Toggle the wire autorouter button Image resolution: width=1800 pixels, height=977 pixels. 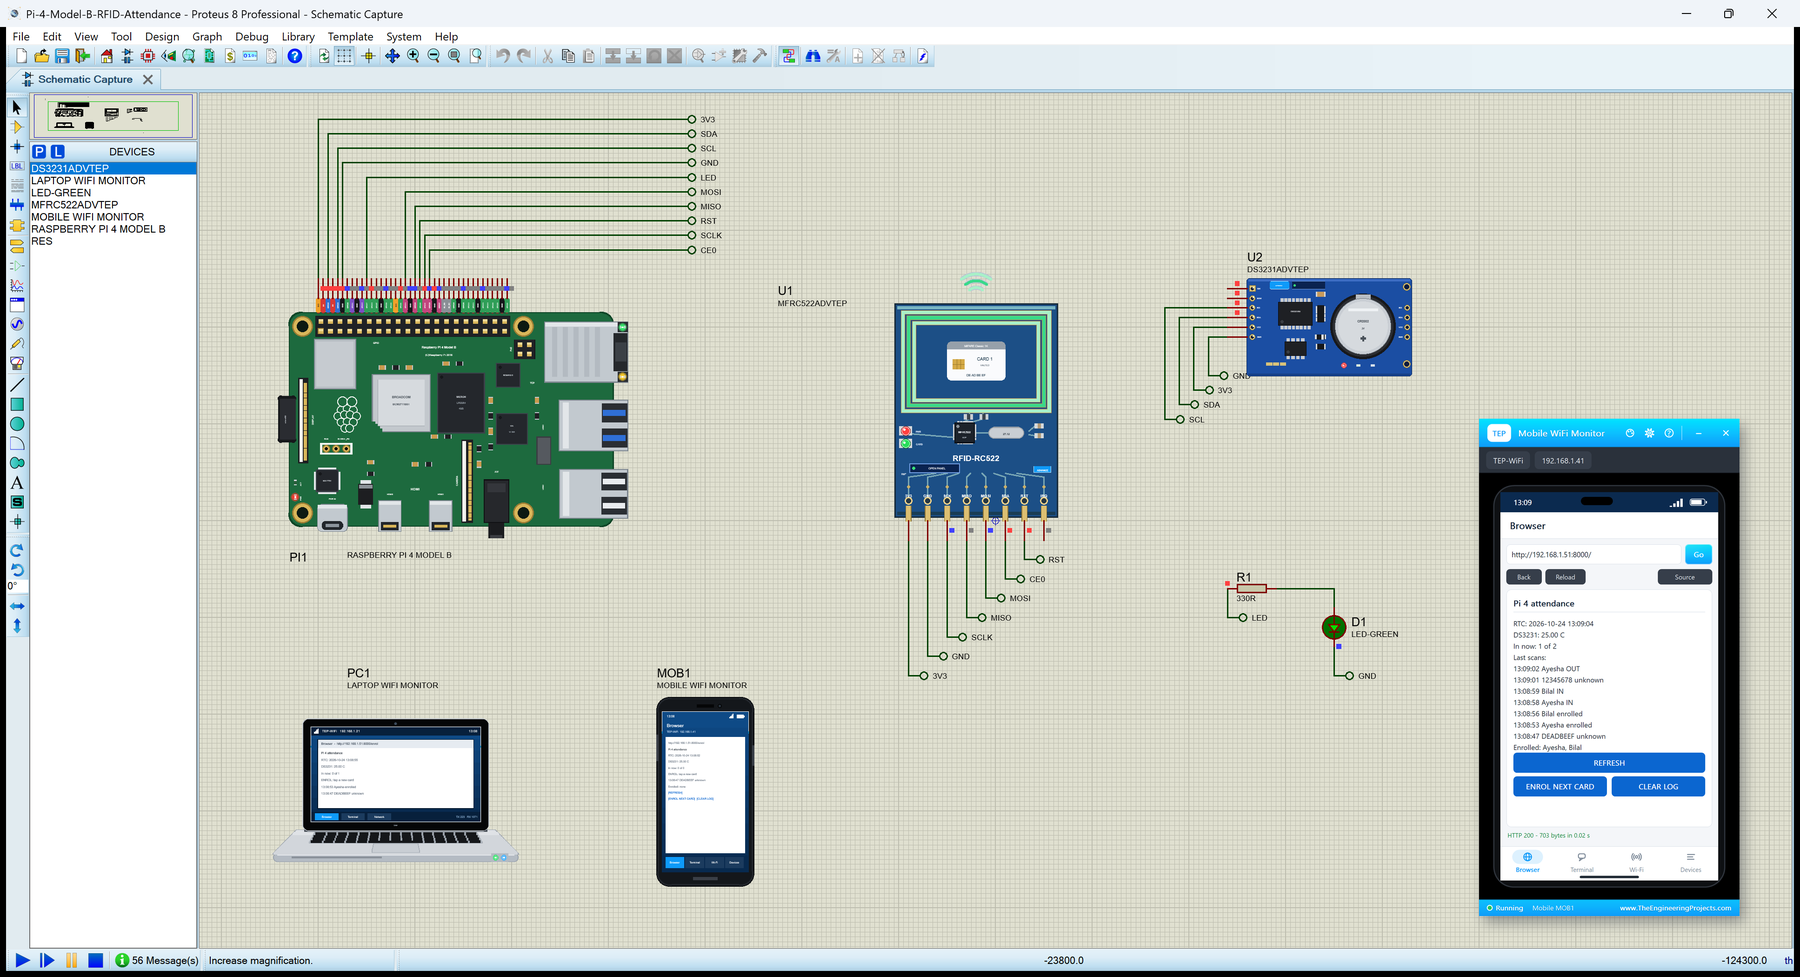point(789,56)
